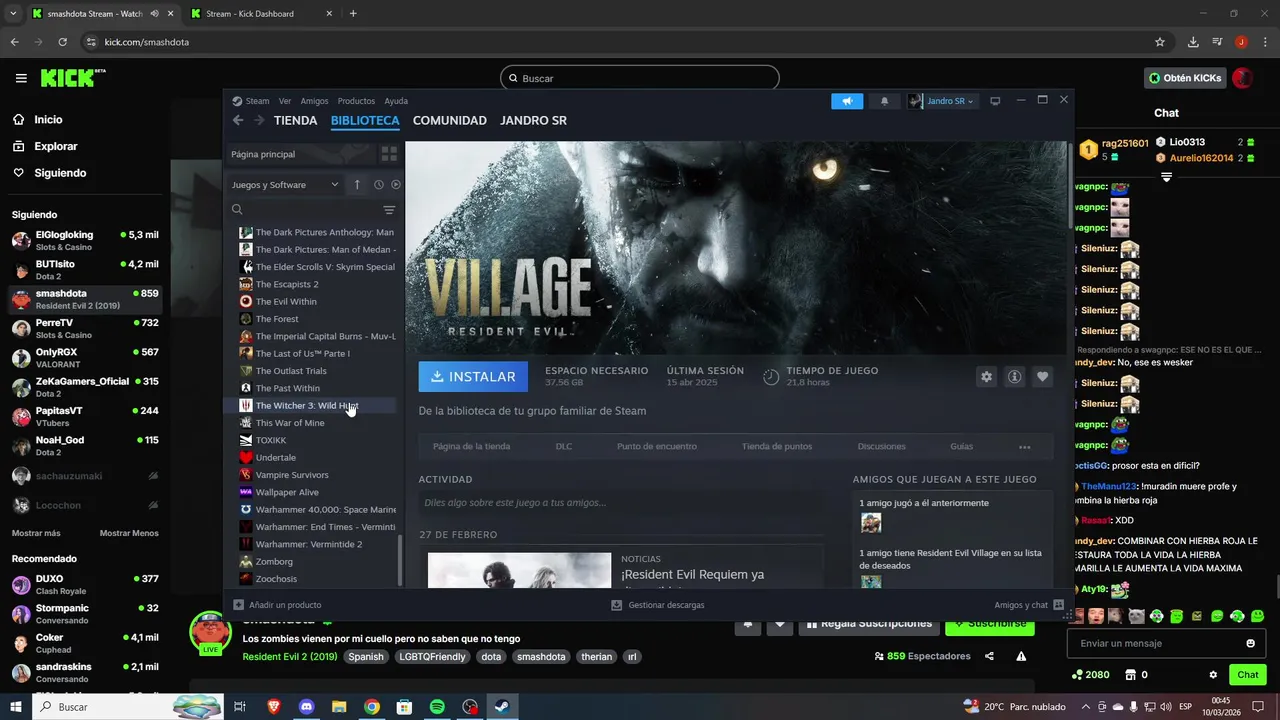Click the recent activity clock filter icon
1280x720 pixels.
[379, 185]
